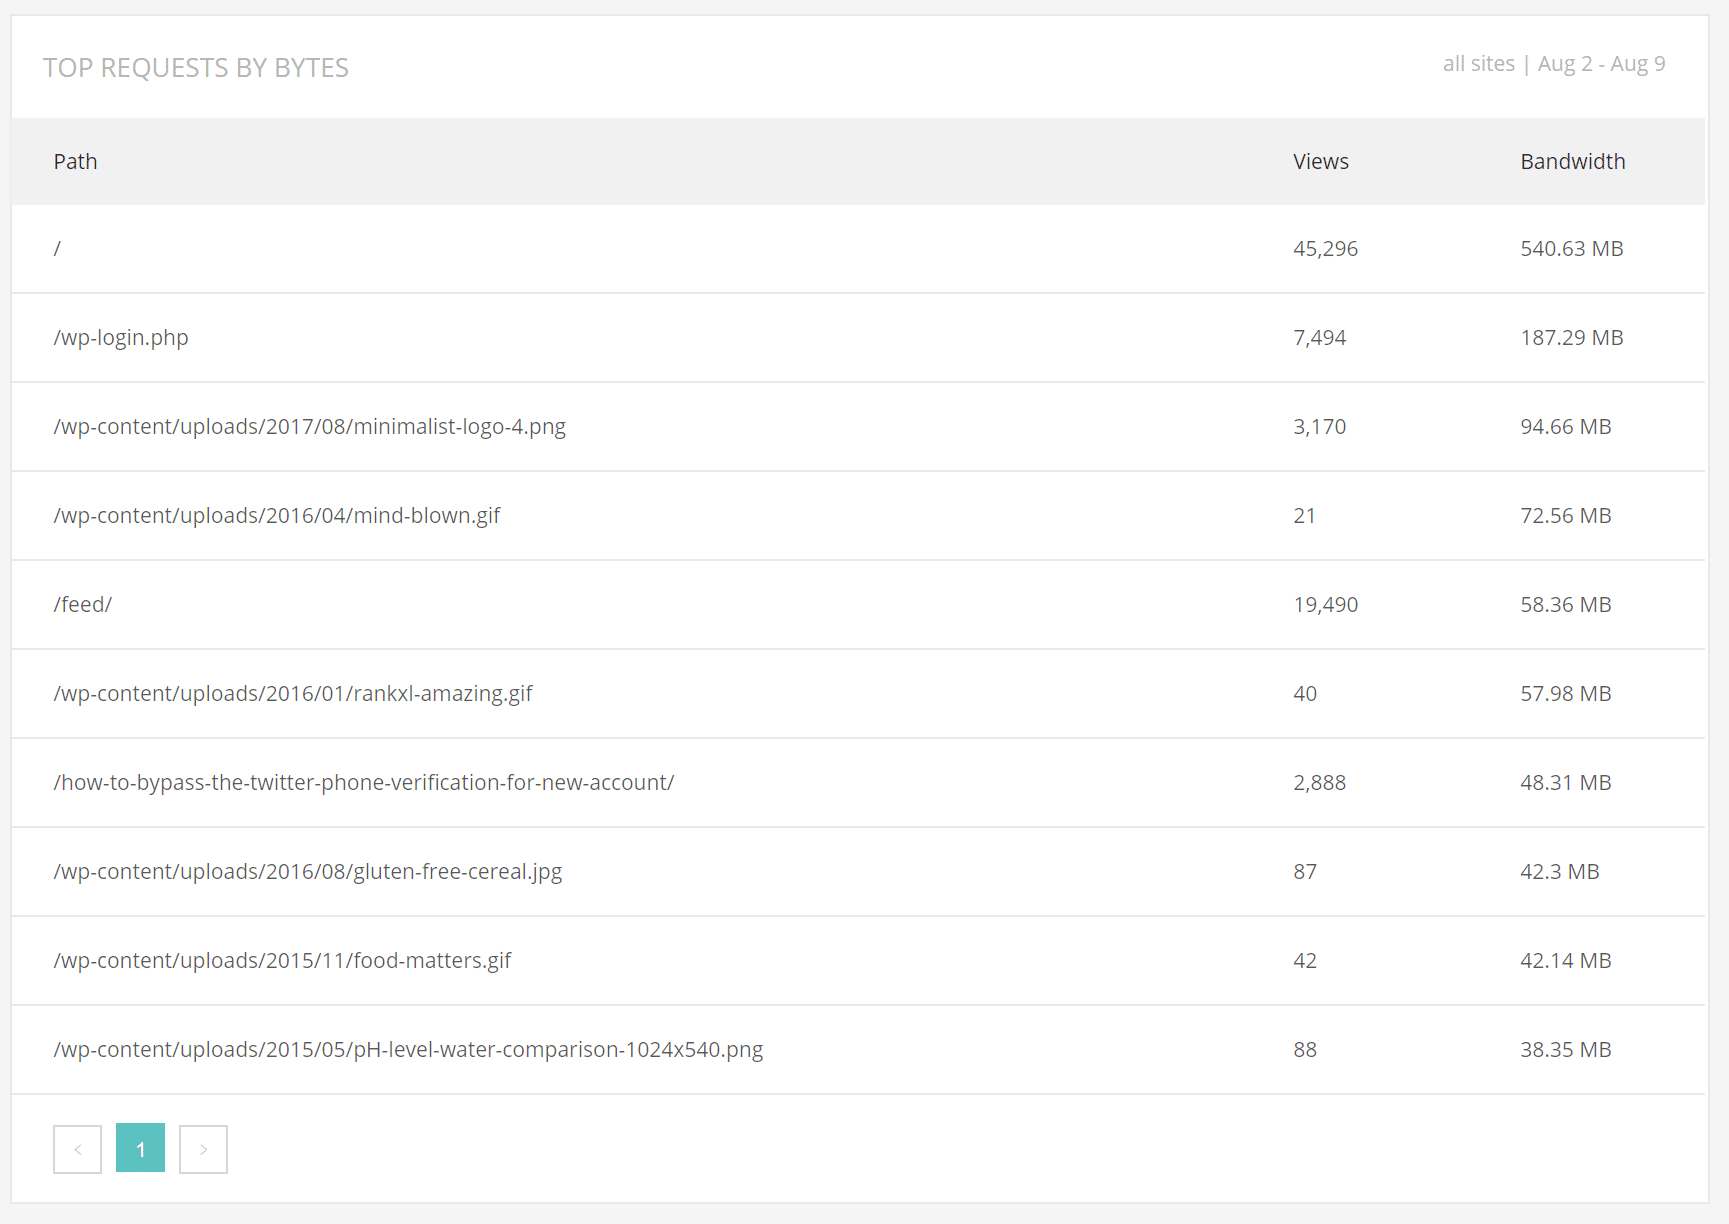
Task: Click the 72.56 MB bandwidth value
Action: click(x=1565, y=516)
